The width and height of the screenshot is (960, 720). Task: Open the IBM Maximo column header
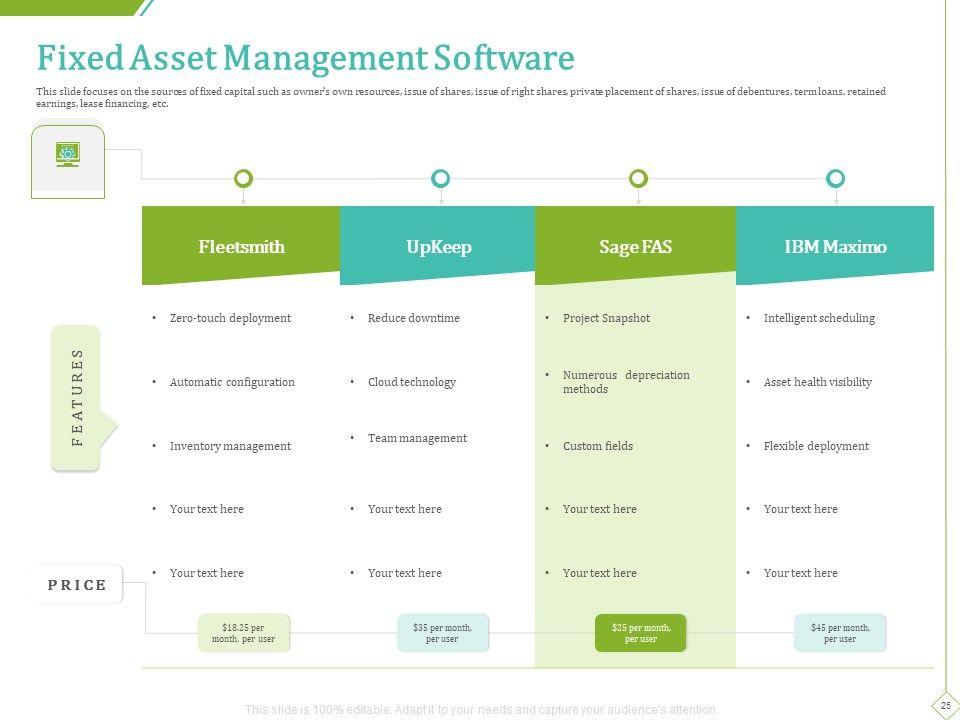coord(835,246)
